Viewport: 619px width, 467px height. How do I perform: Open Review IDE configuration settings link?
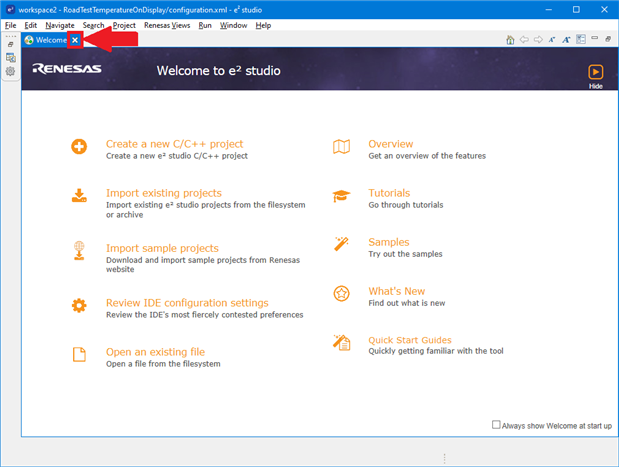point(187,303)
